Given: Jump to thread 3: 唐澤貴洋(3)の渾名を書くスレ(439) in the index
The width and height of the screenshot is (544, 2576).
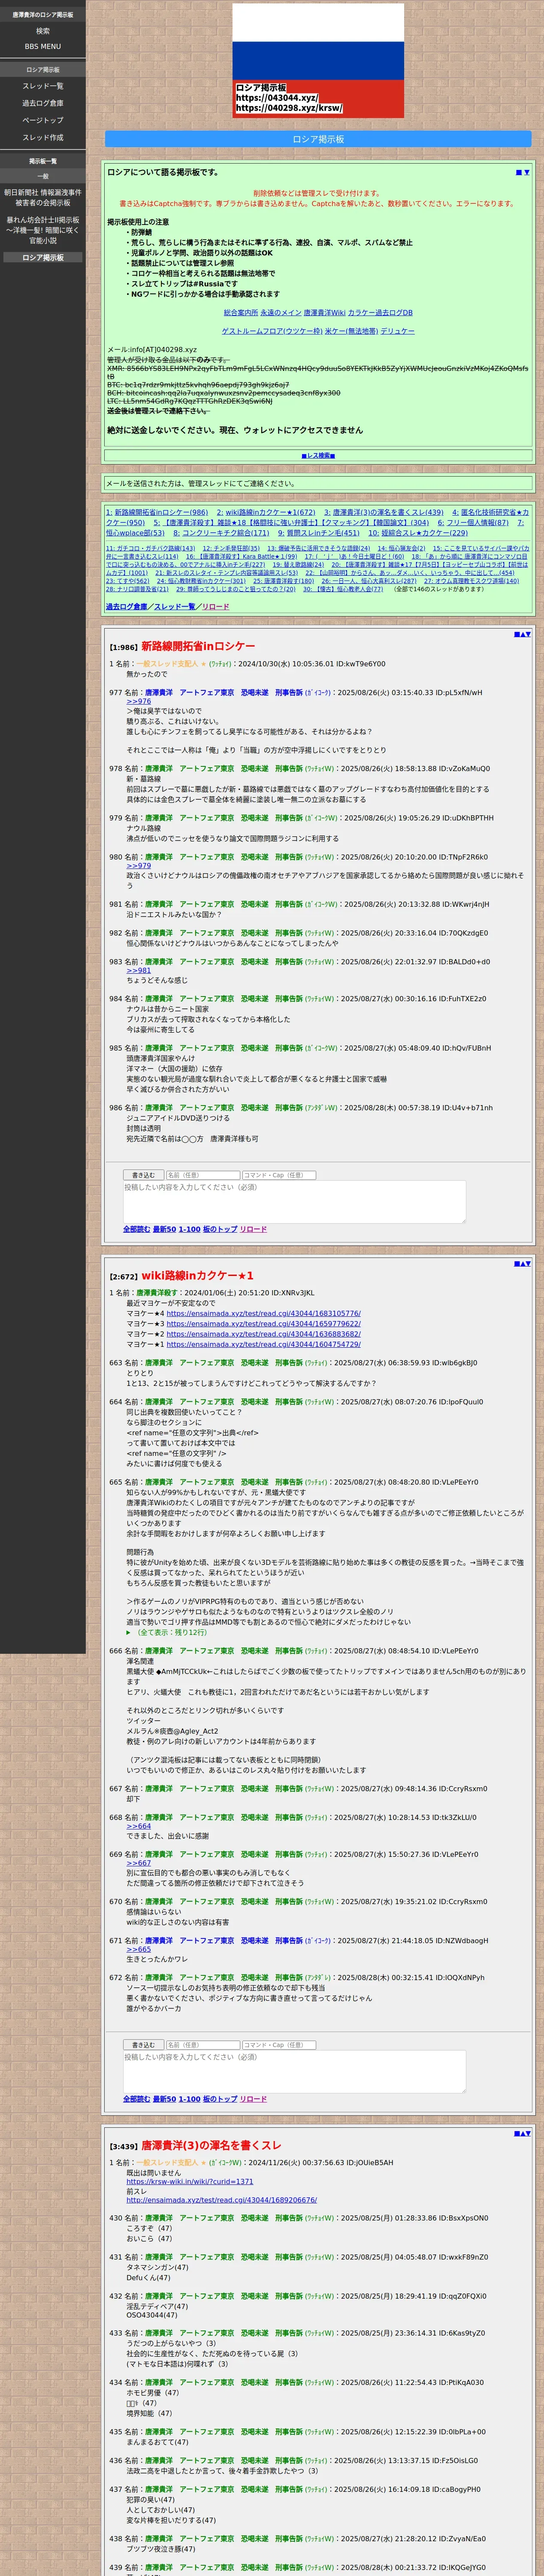Looking at the screenshot, I should tap(383, 512).
